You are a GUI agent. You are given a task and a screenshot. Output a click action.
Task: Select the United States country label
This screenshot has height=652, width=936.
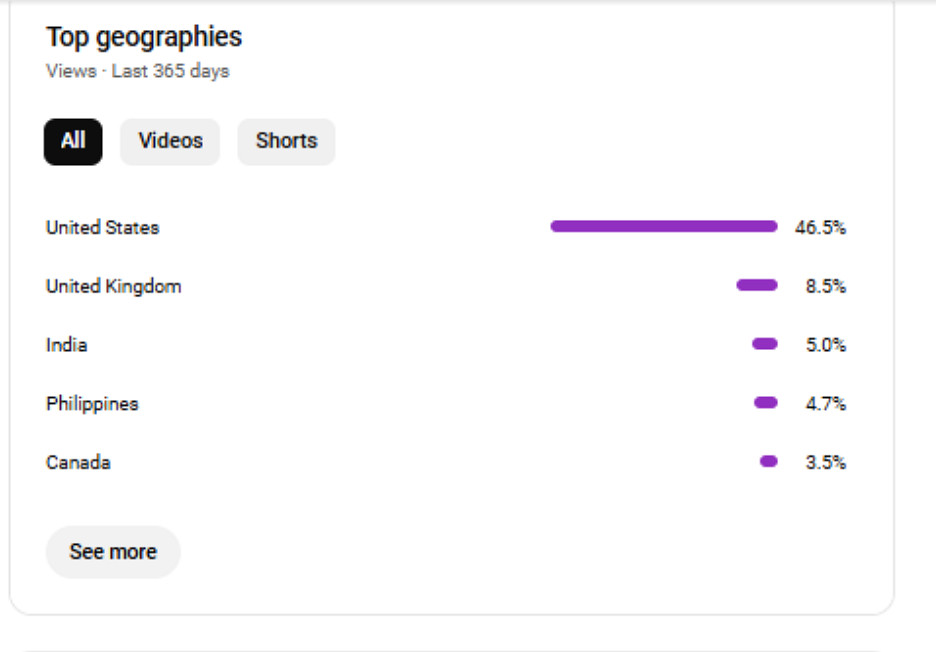click(103, 227)
